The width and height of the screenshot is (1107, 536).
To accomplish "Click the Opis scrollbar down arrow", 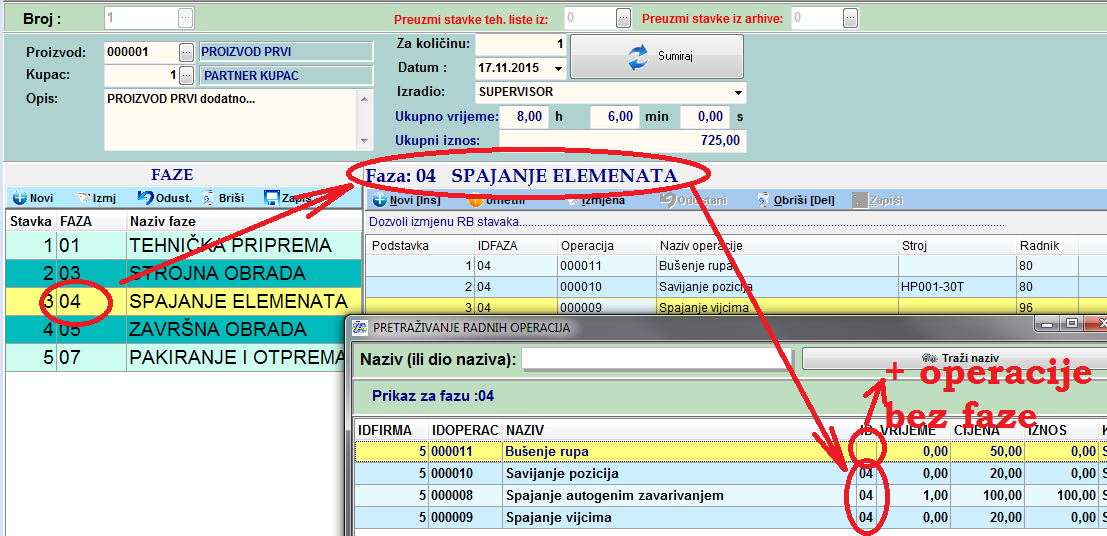I will pos(364,141).
